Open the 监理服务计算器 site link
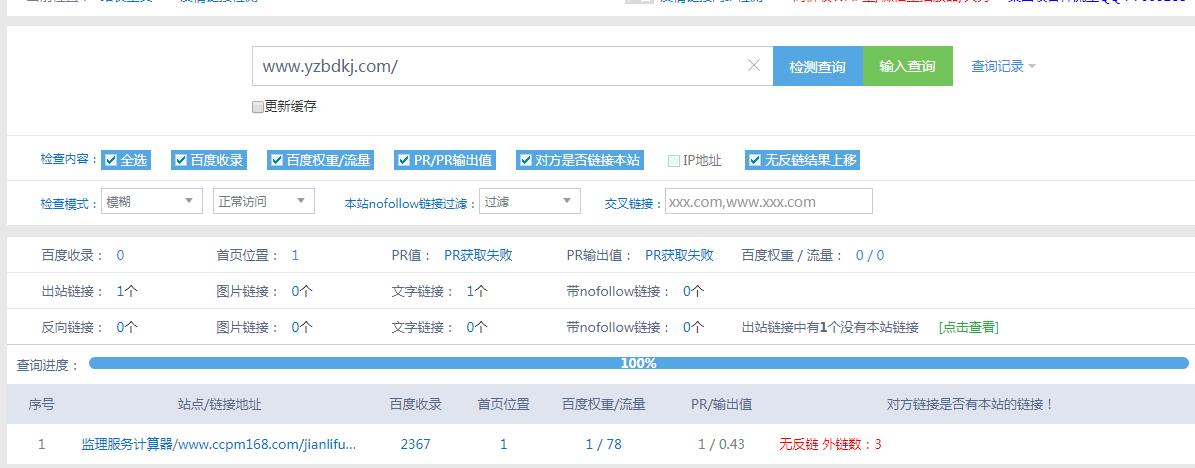 (x=218, y=444)
